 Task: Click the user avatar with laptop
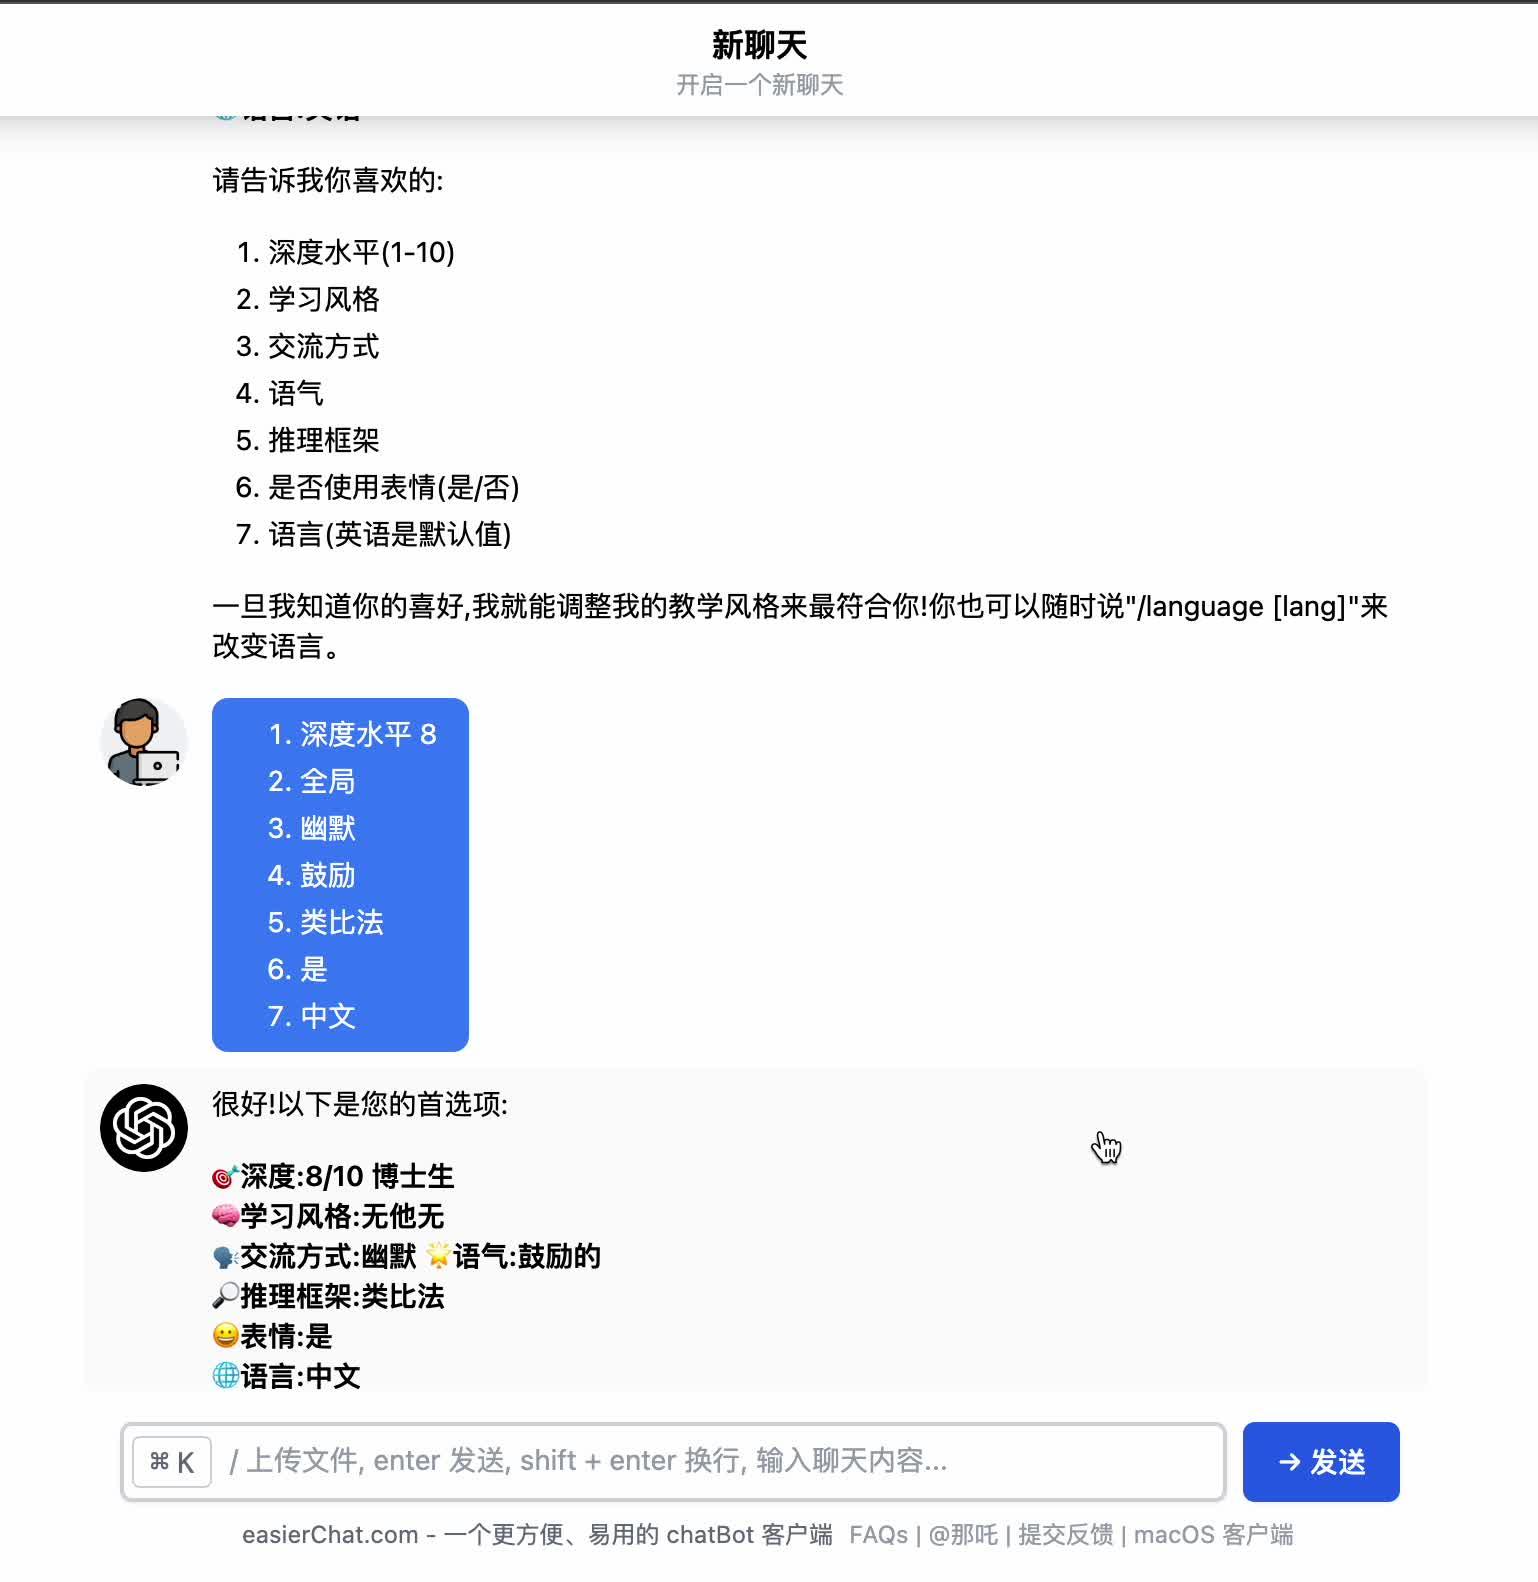[x=144, y=742]
